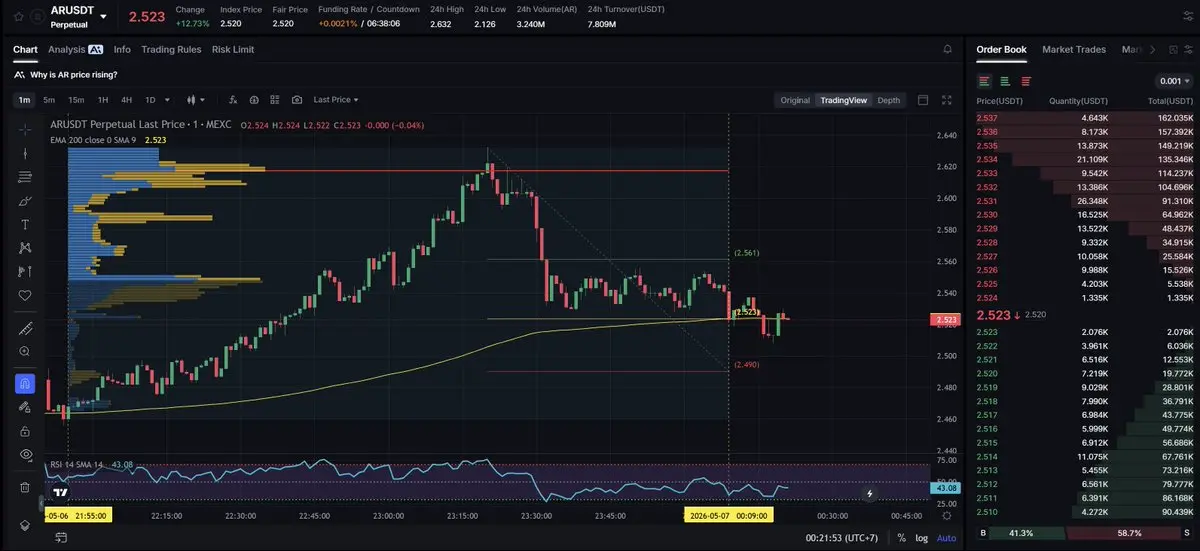Select the Text annotation tool

coord(25,224)
